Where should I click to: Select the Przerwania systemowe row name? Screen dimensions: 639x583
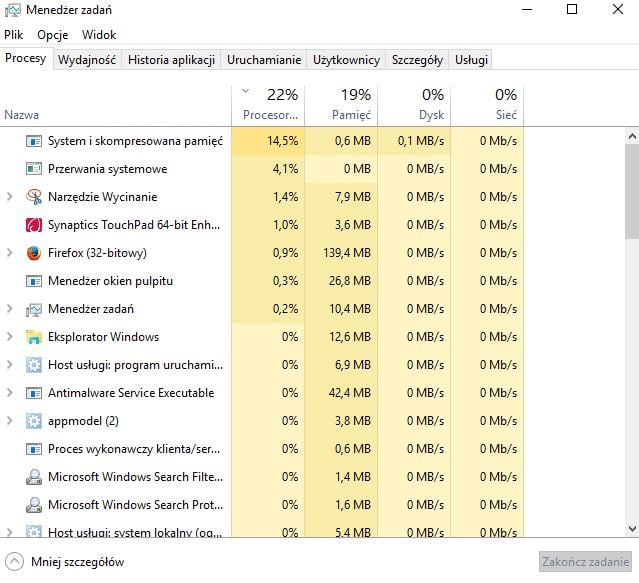click(x=108, y=169)
